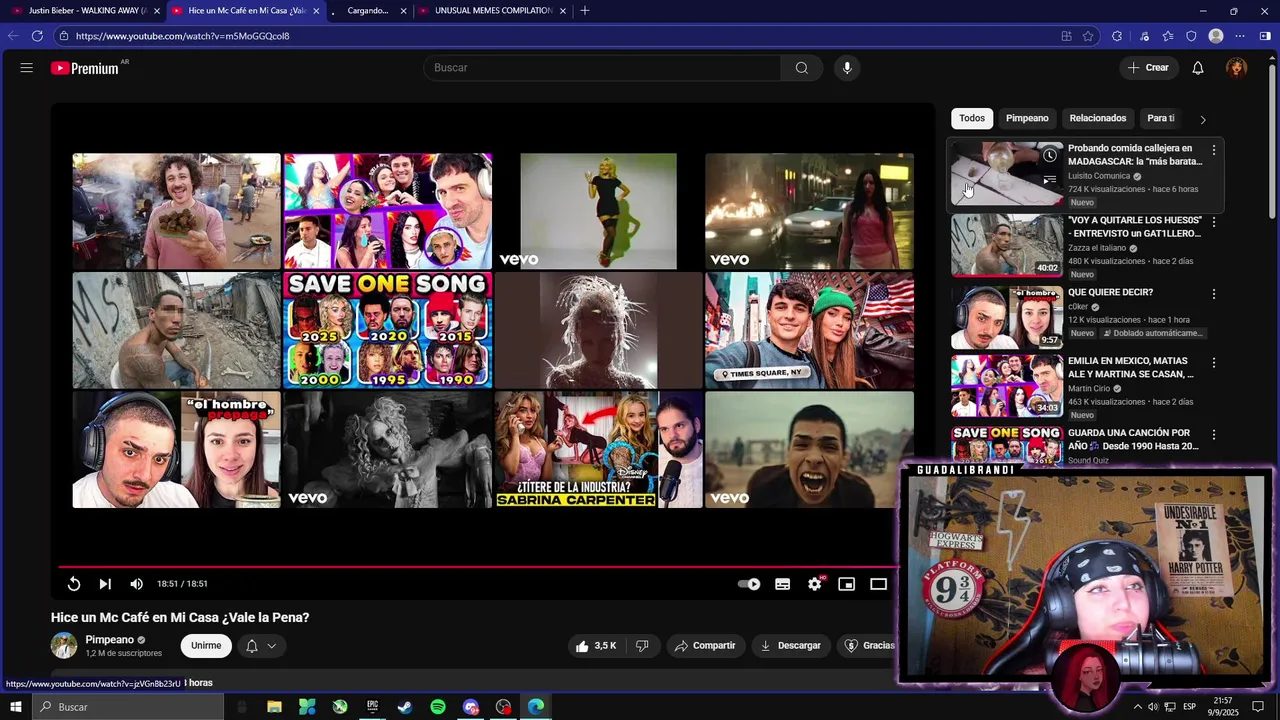The image size is (1280, 720).
Task: Select the Pimpeano filter chip
Action: [1027, 118]
